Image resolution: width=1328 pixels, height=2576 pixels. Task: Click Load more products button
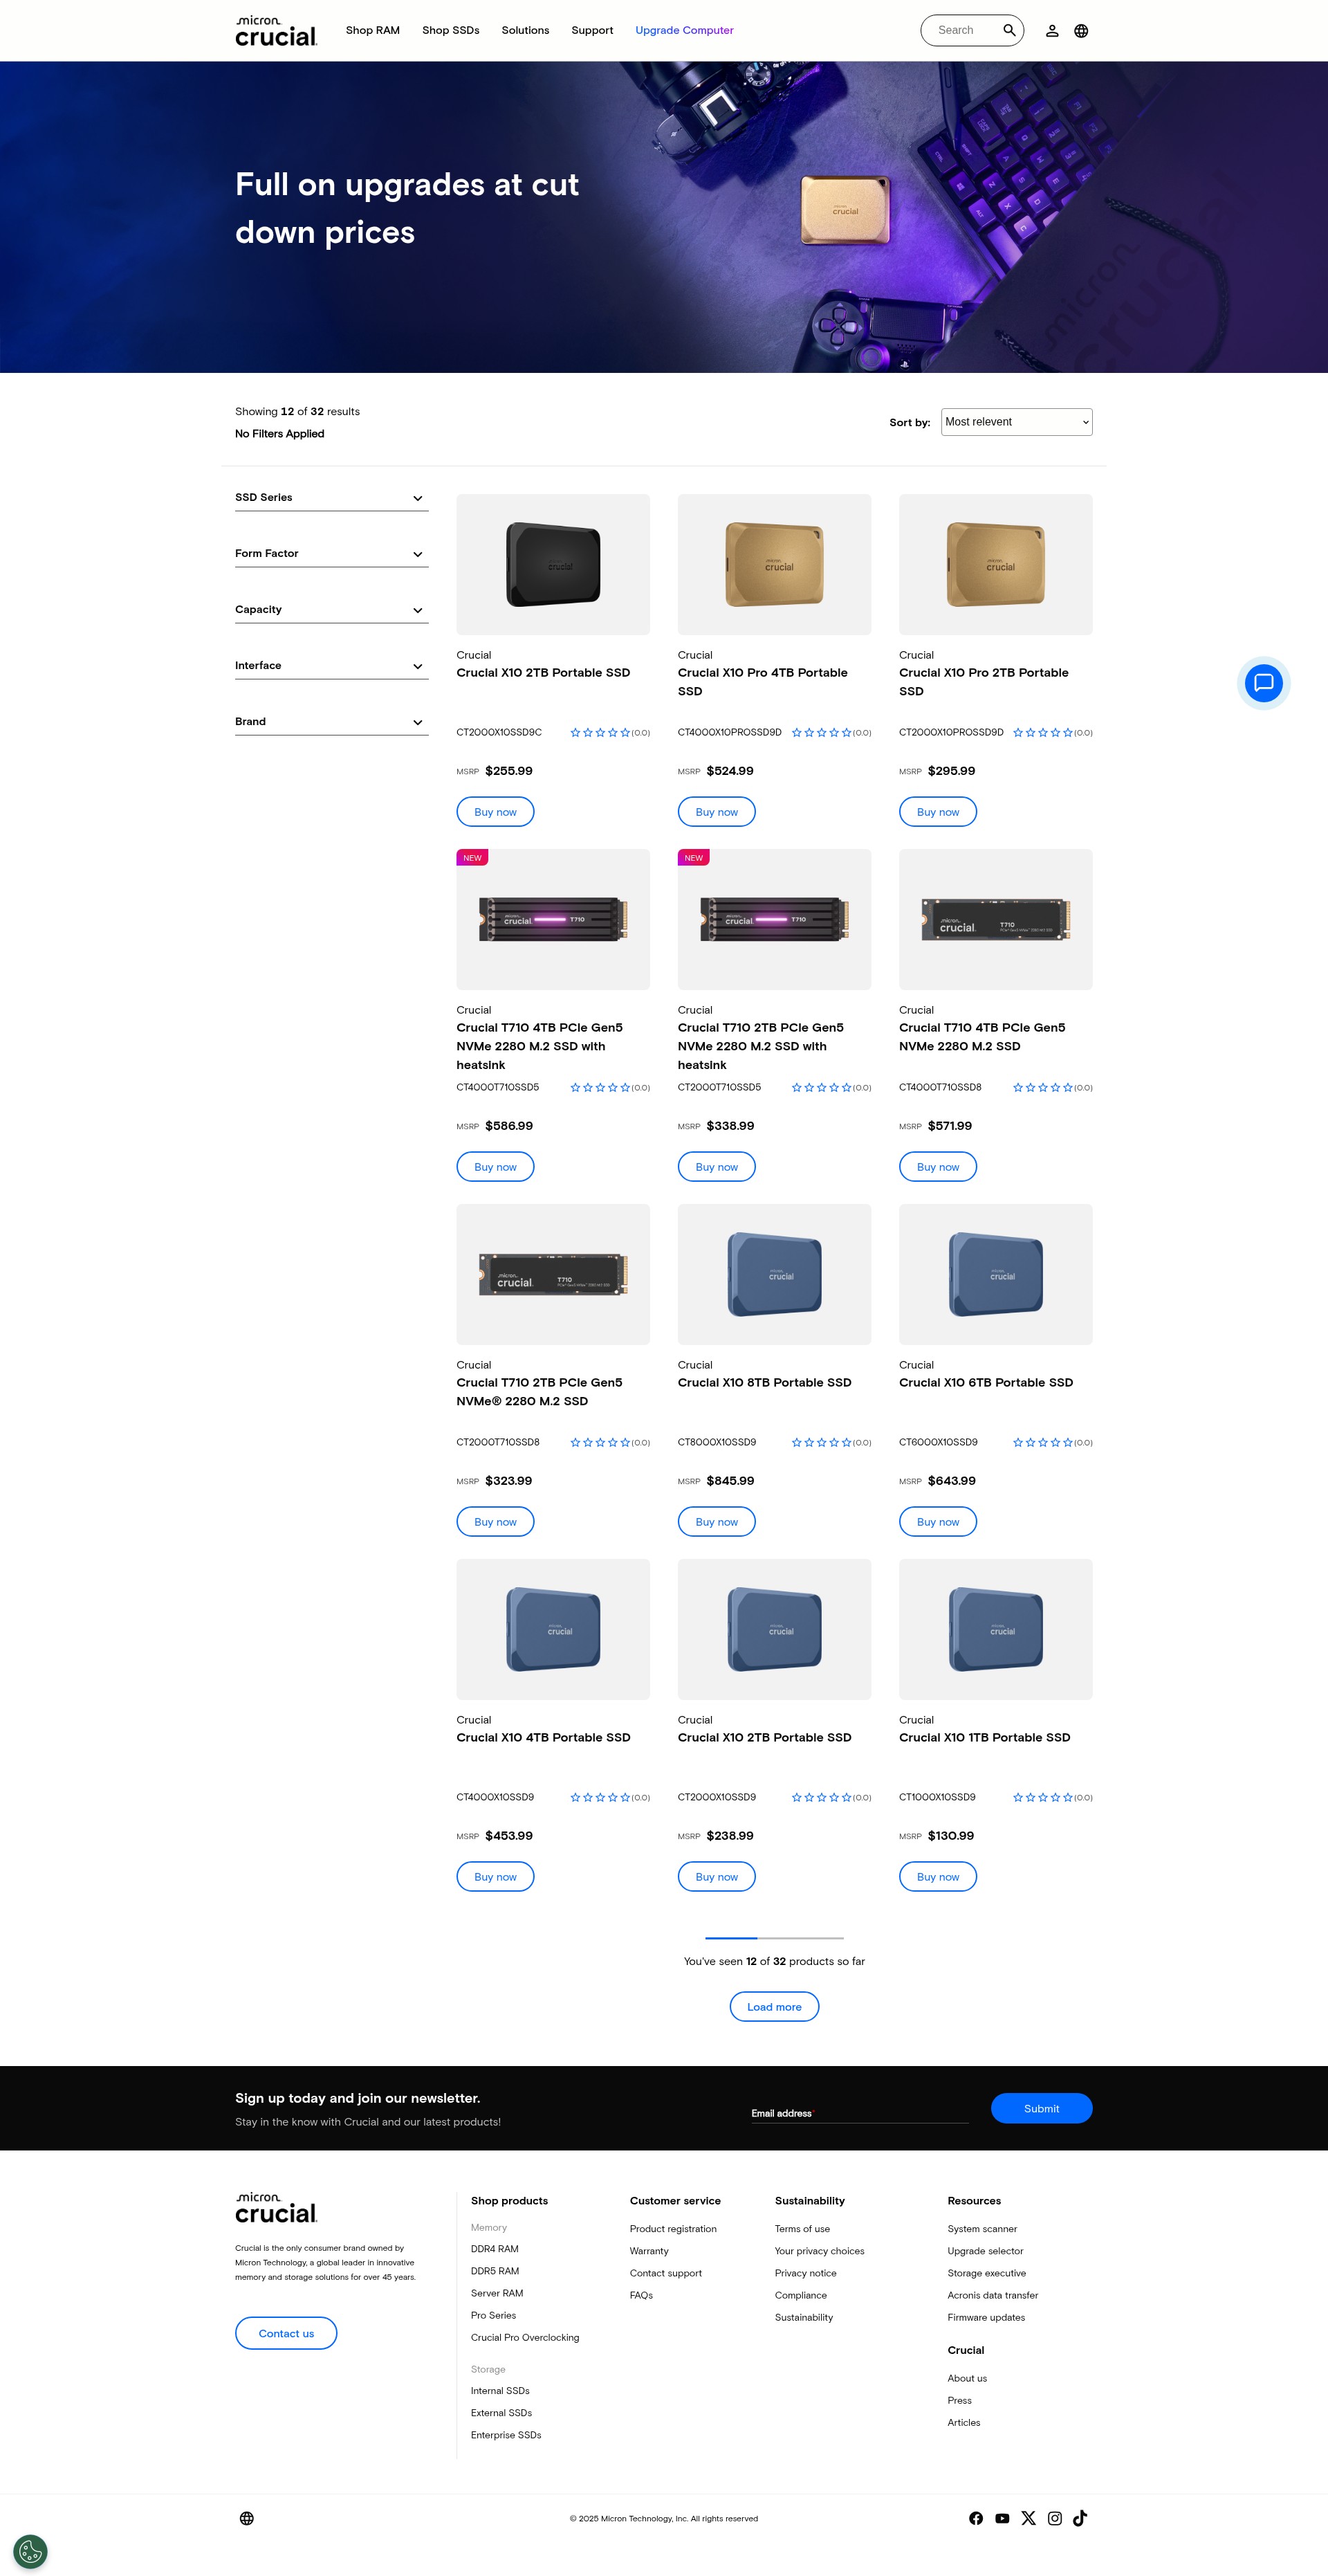(x=774, y=2007)
